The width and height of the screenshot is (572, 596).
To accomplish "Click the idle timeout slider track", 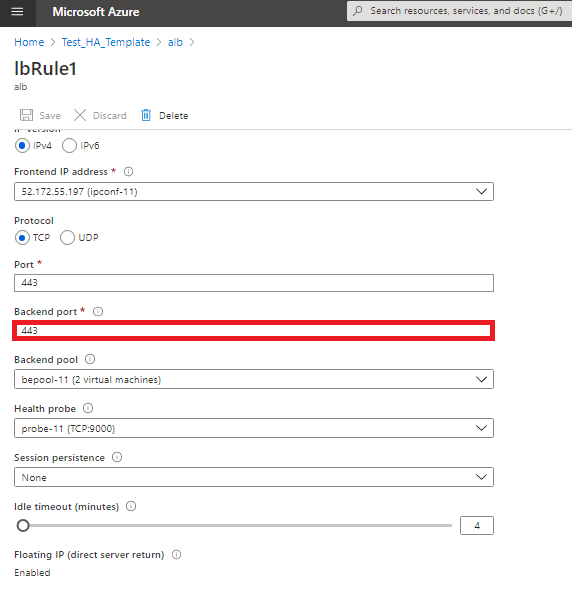I will [240, 526].
